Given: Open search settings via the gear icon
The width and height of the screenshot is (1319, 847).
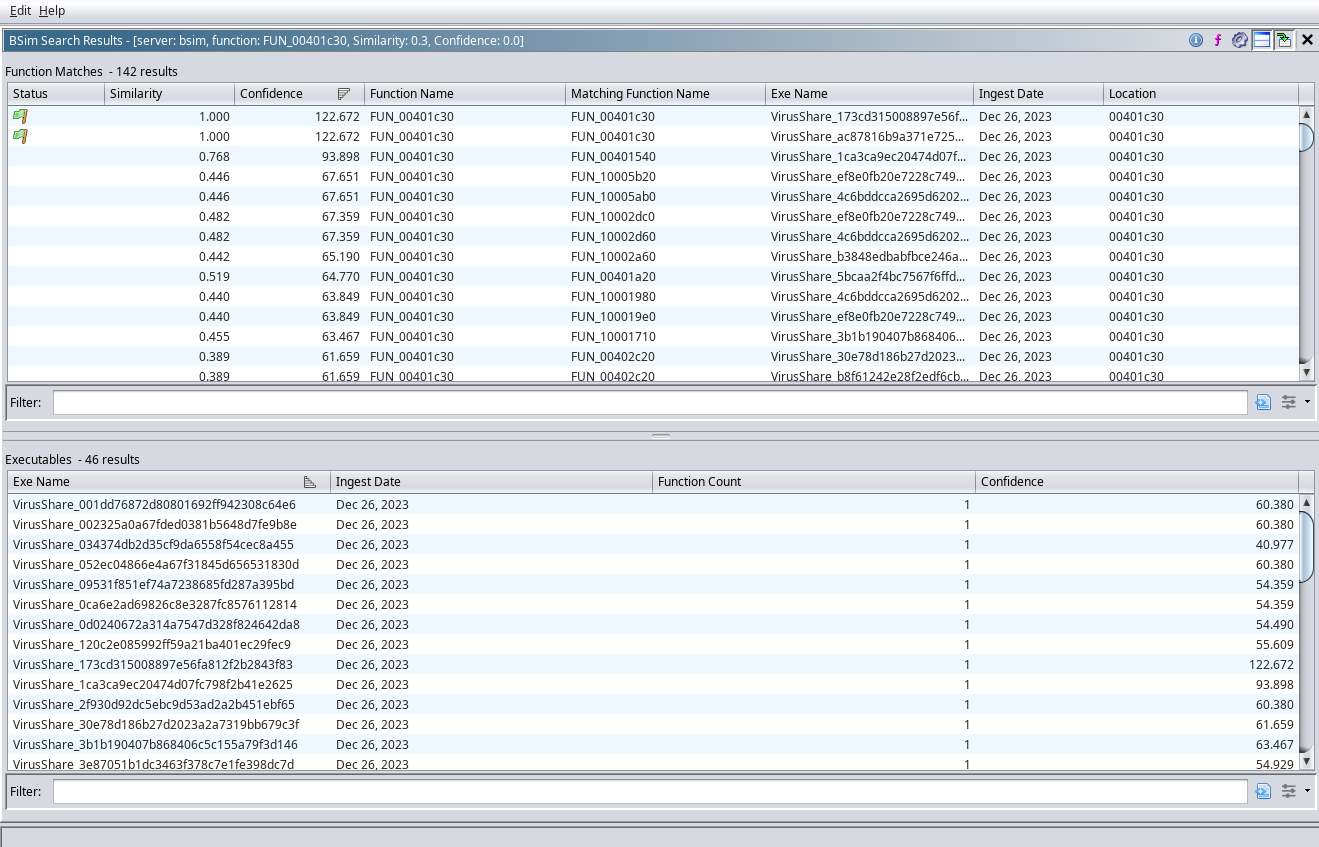Looking at the screenshot, I should [1240, 41].
